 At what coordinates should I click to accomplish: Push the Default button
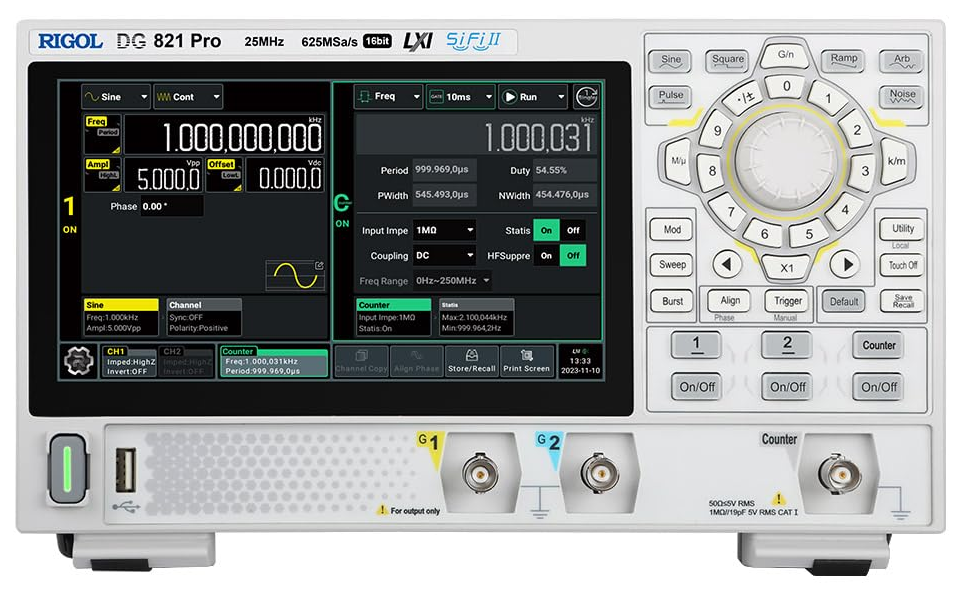point(843,301)
